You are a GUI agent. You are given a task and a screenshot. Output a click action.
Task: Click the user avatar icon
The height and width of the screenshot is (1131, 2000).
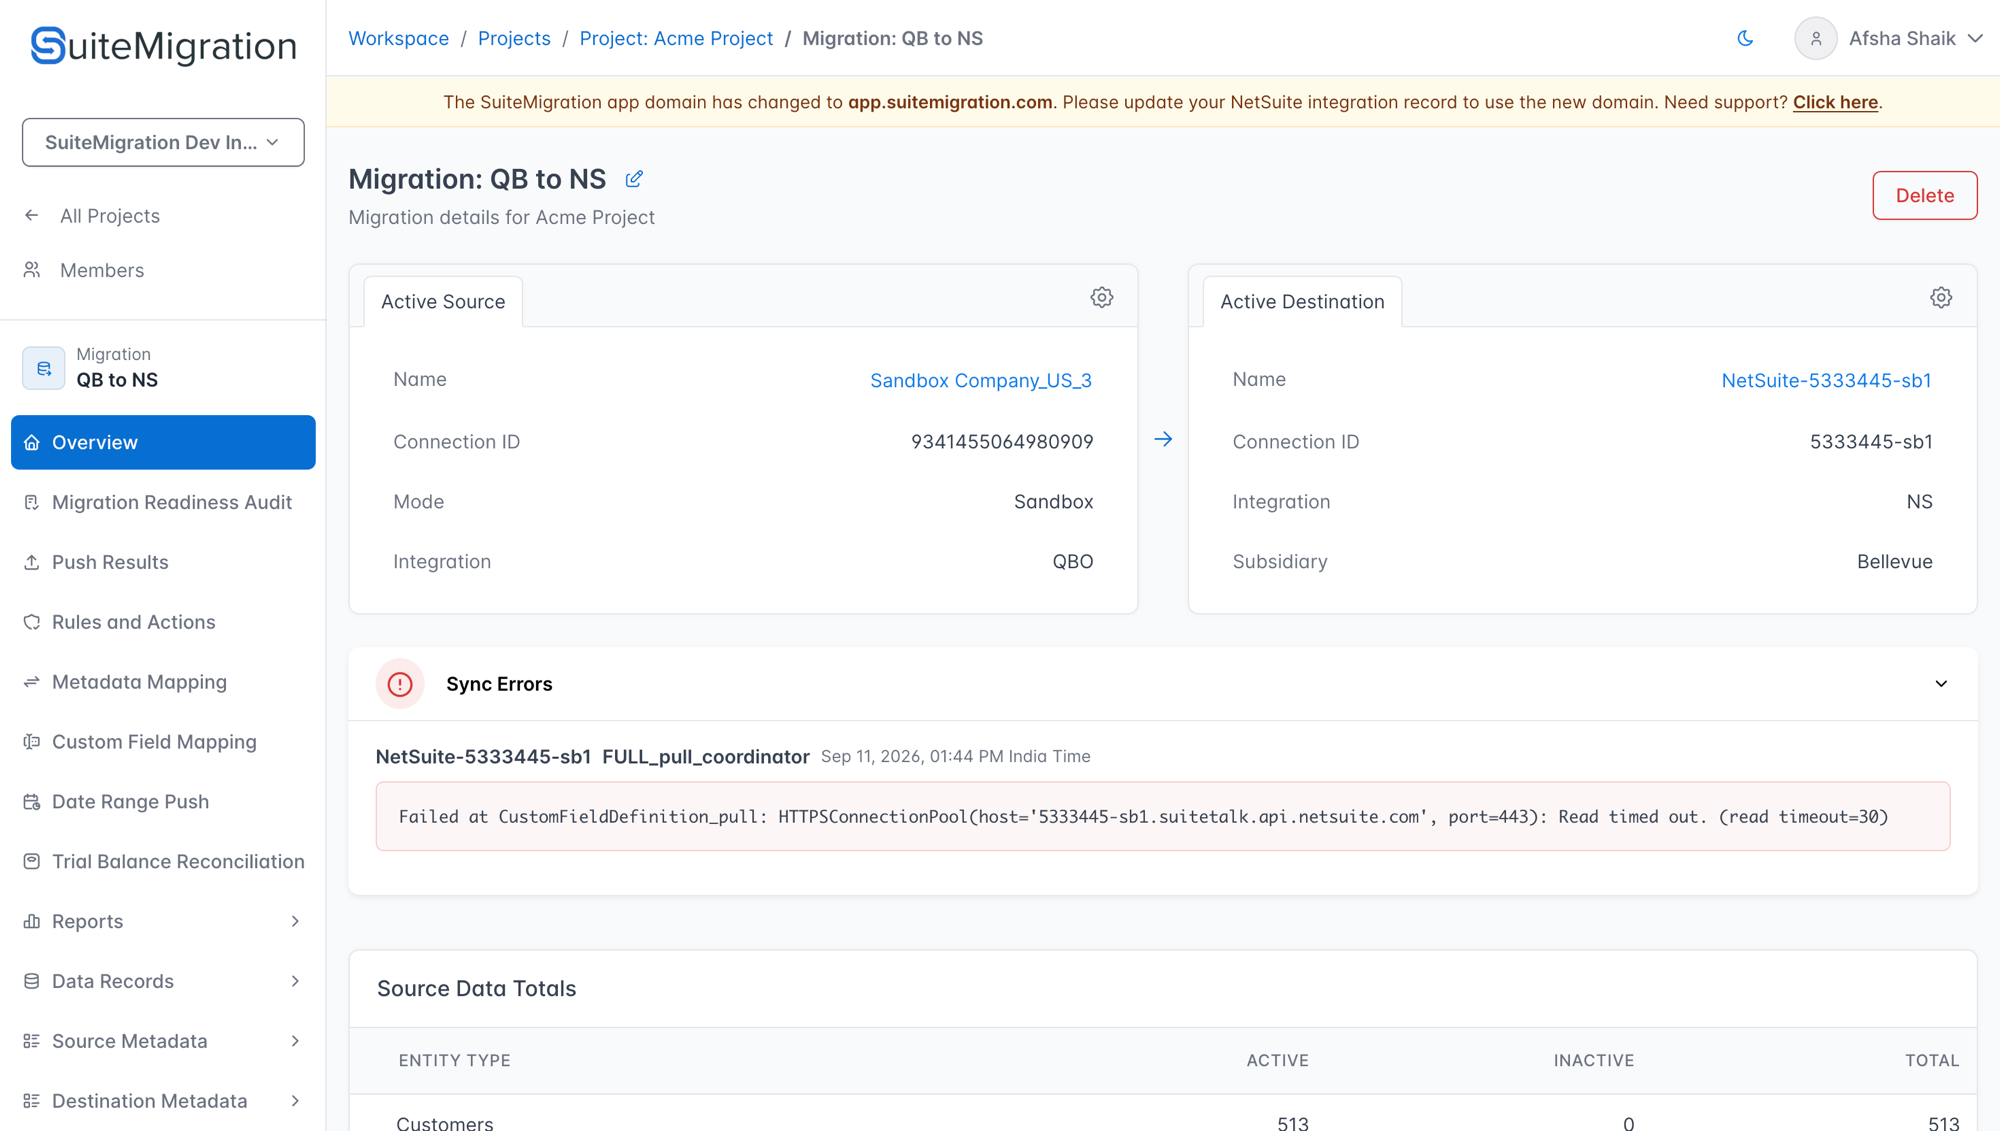[x=1815, y=38]
